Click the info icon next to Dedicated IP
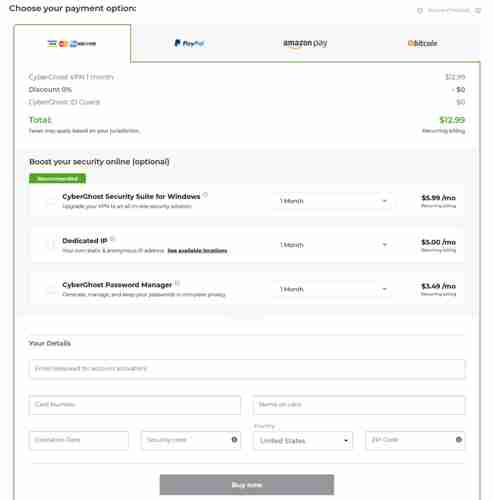 112,239
